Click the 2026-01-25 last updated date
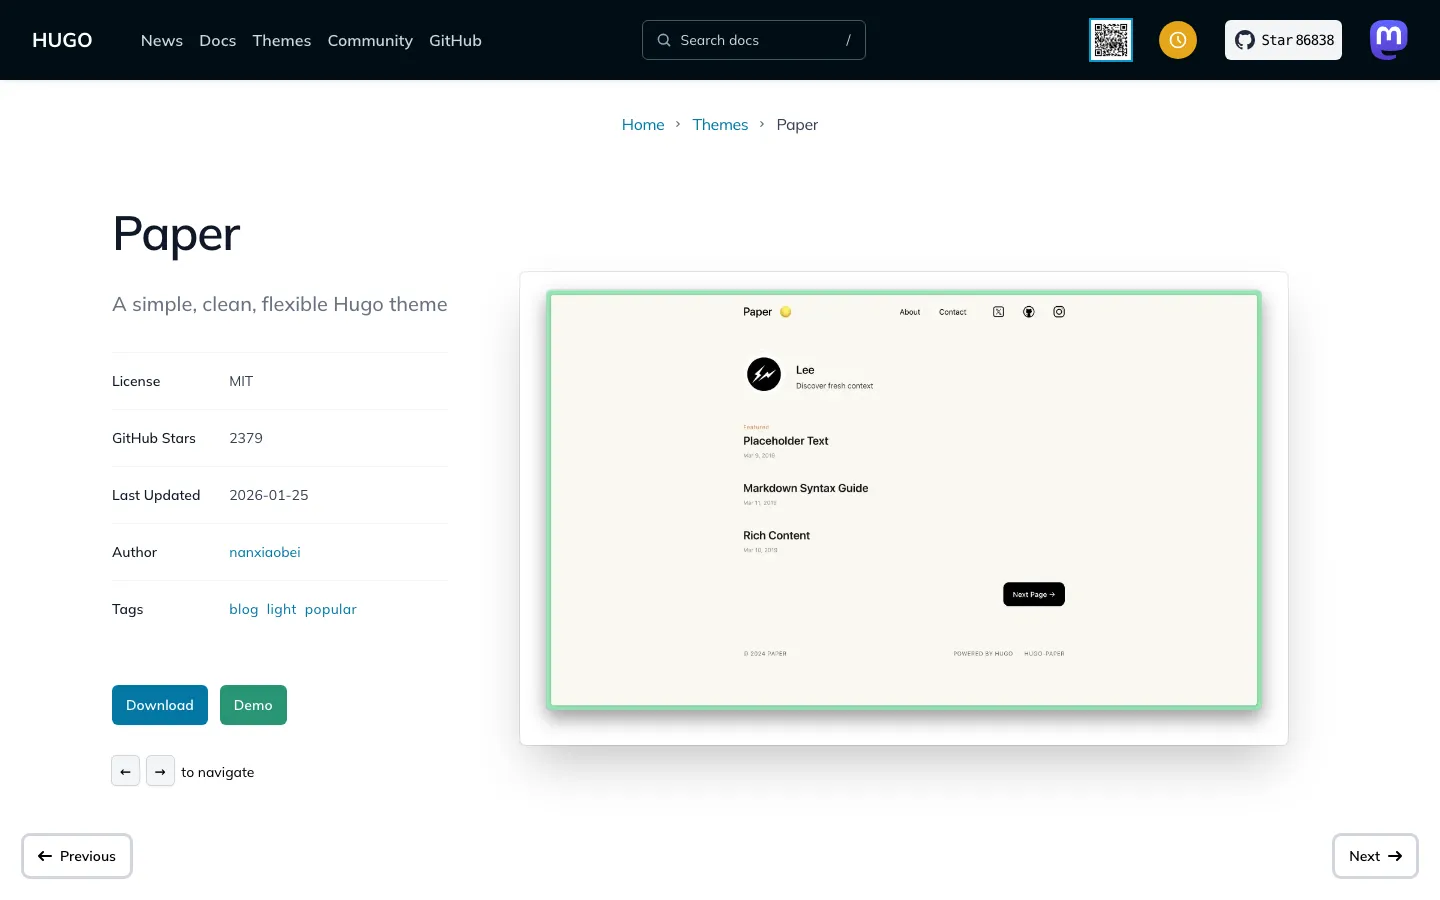The image size is (1440, 900). coord(269,495)
